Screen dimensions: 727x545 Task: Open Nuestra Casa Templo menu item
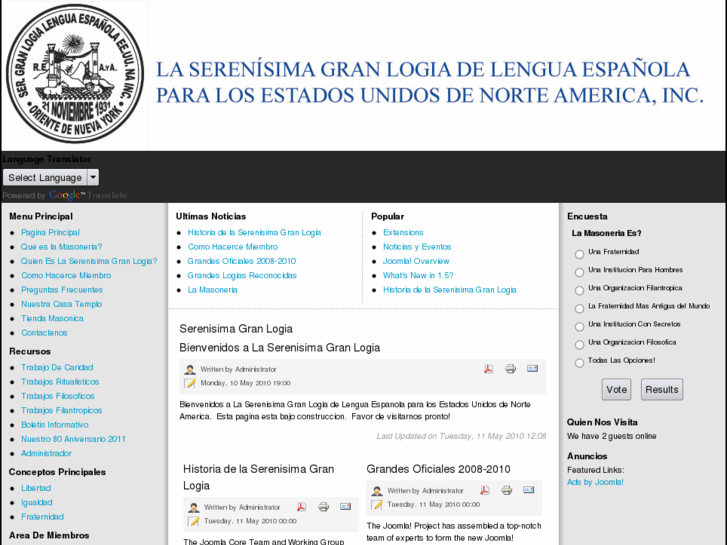coord(61,304)
